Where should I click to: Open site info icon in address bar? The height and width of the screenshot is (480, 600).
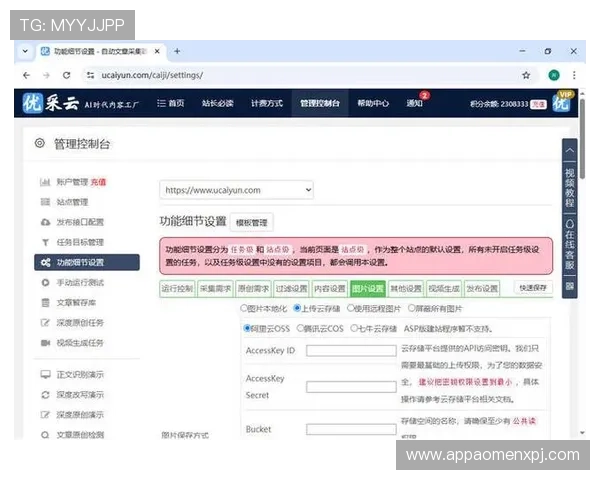pos(90,75)
